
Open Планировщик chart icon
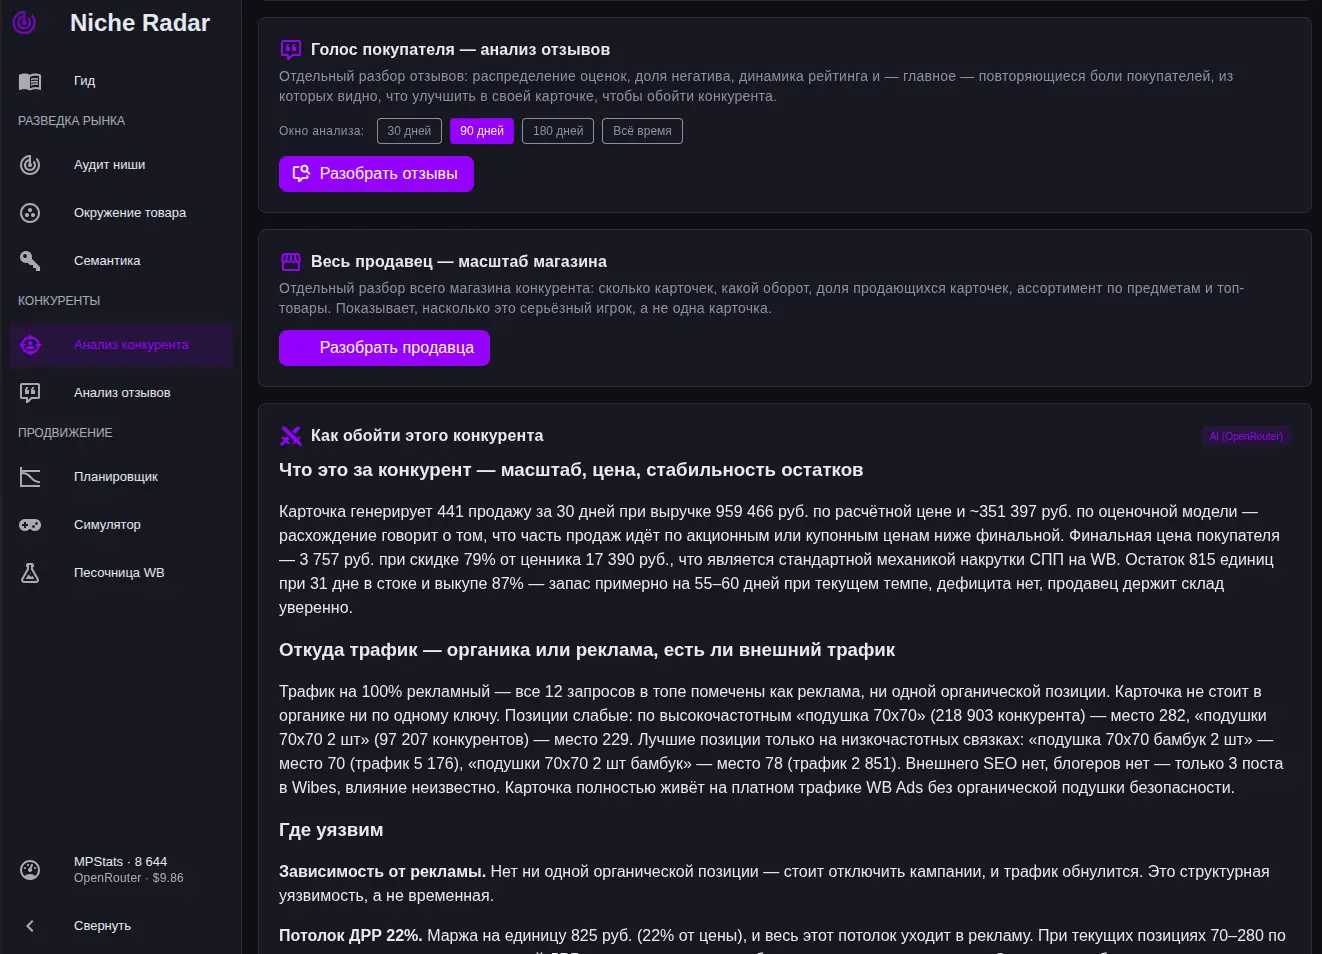(30, 477)
